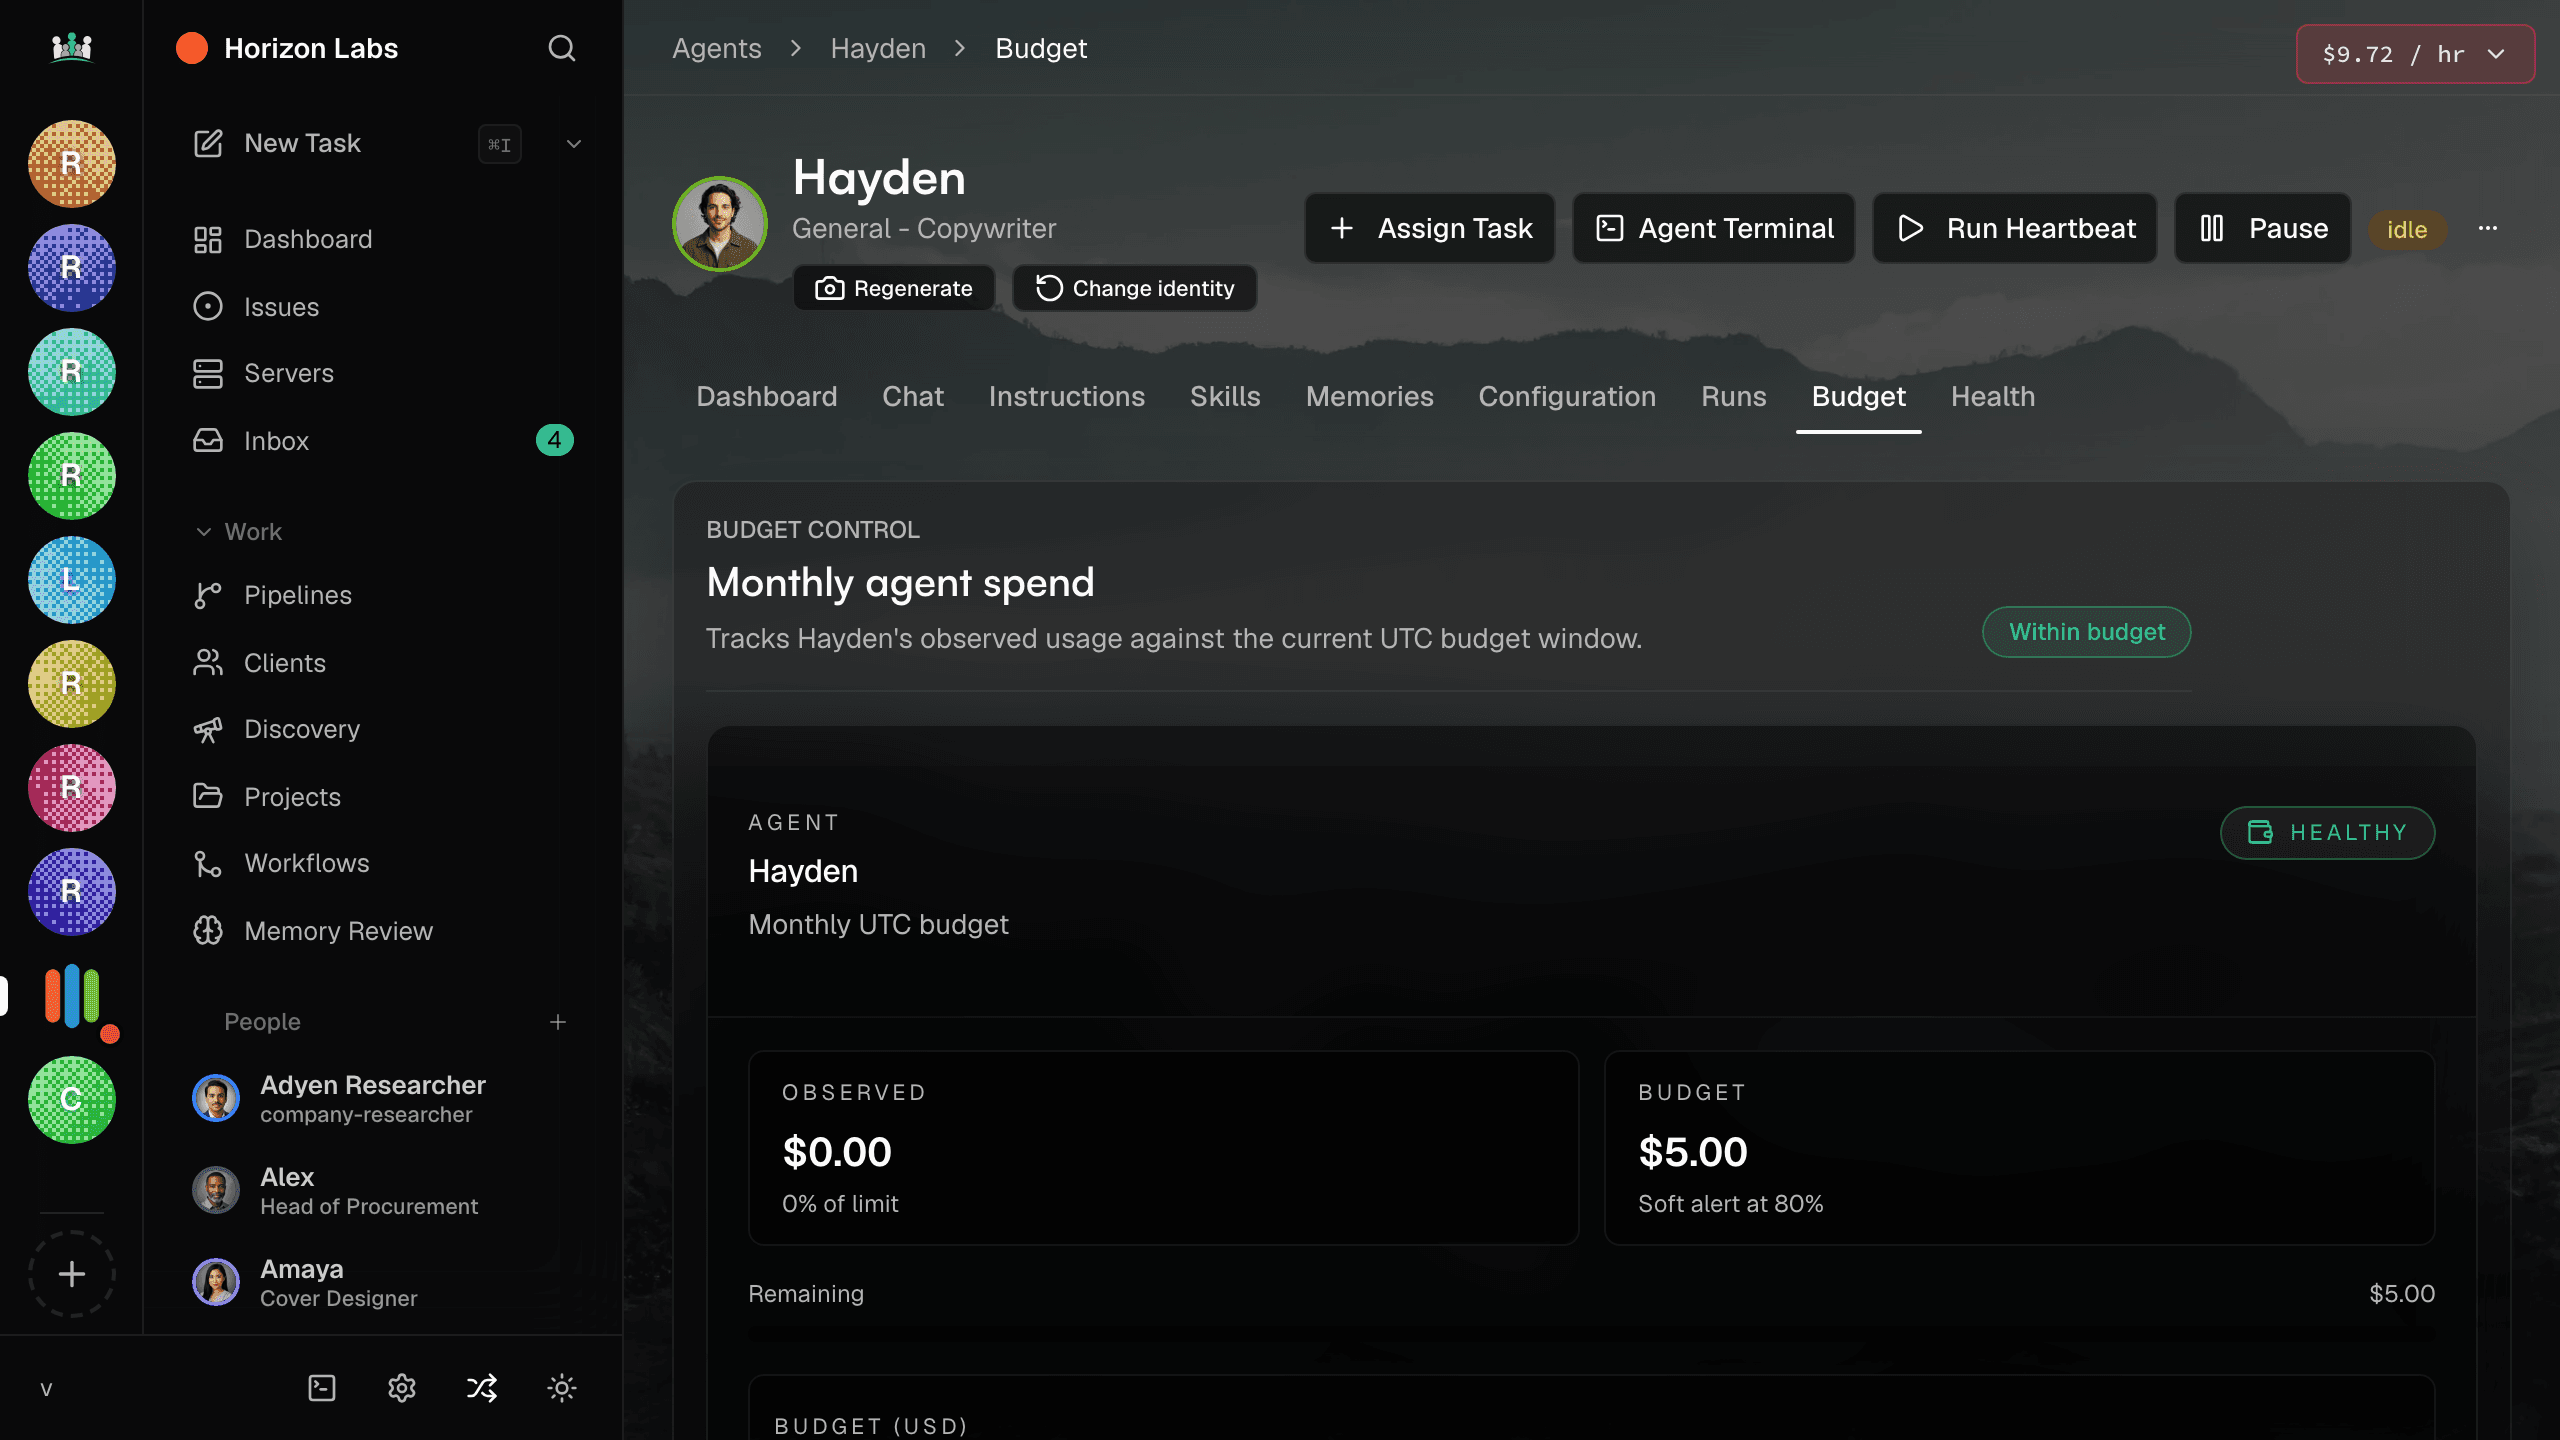The height and width of the screenshot is (1440, 2560).
Task: Click the remaining budget progress bar
Action: (x=1592, y=1334)
